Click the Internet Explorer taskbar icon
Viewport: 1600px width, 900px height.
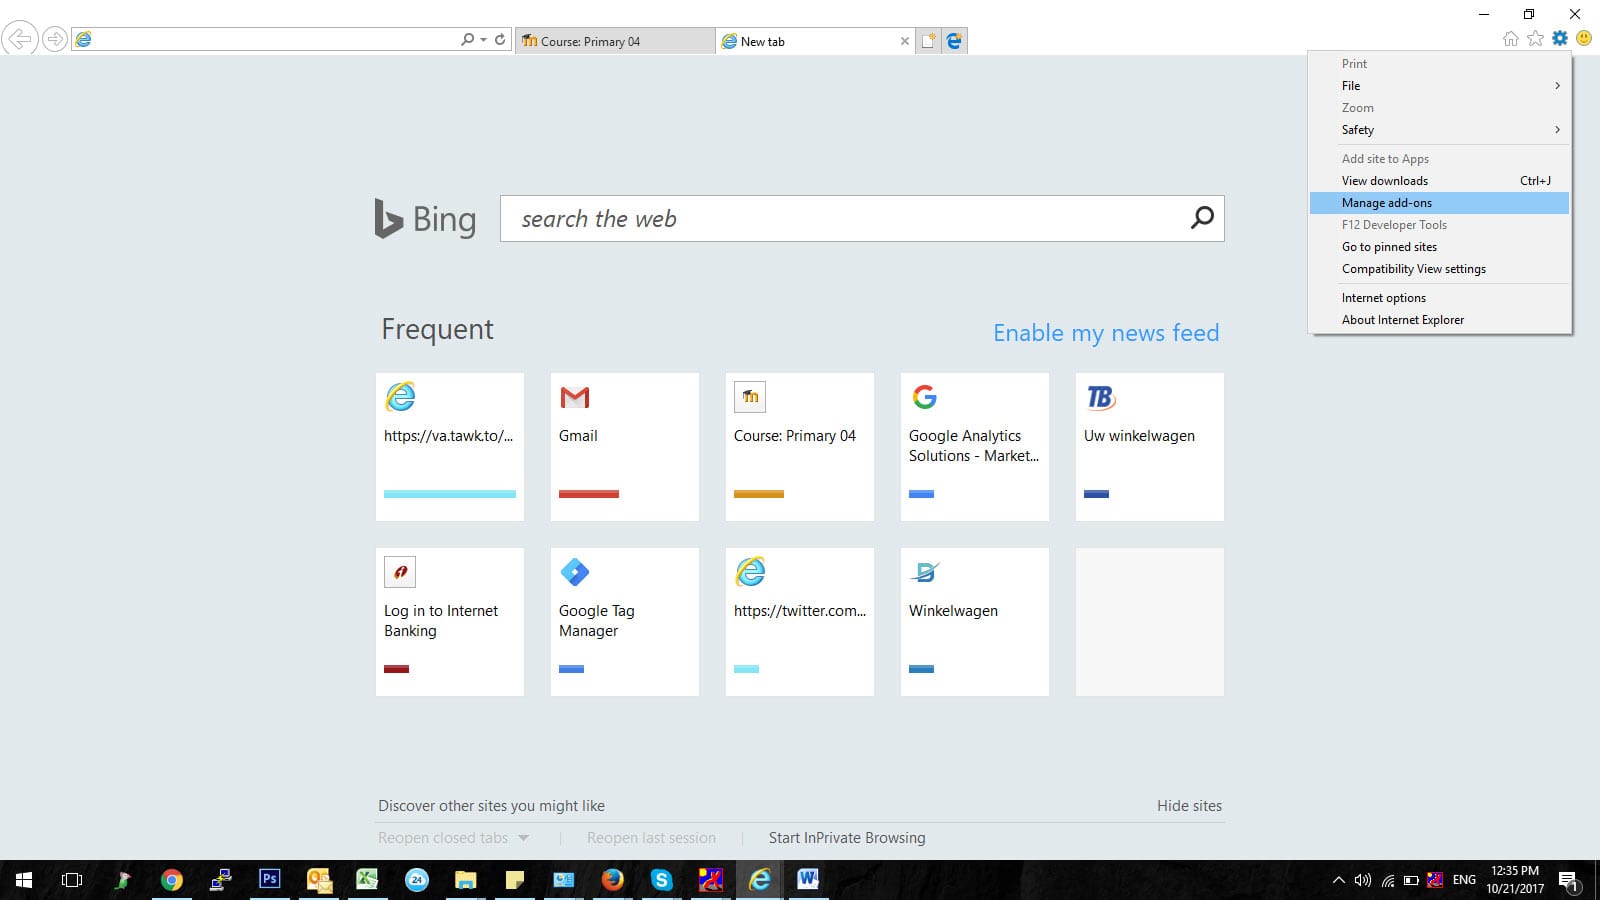(760, 880)
